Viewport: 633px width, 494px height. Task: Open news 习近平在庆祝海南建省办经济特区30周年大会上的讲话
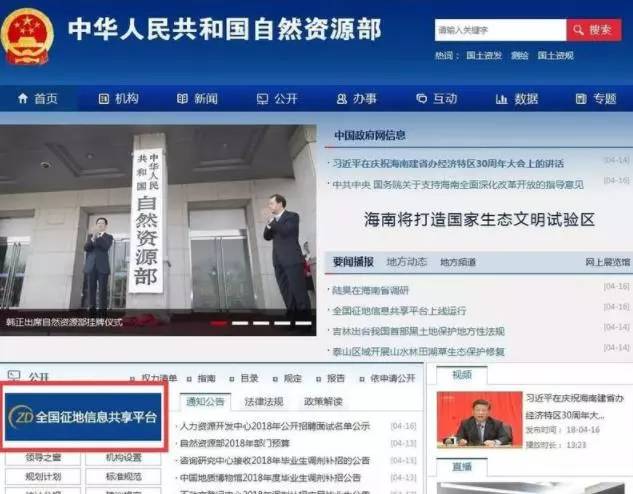click(448, 163)
